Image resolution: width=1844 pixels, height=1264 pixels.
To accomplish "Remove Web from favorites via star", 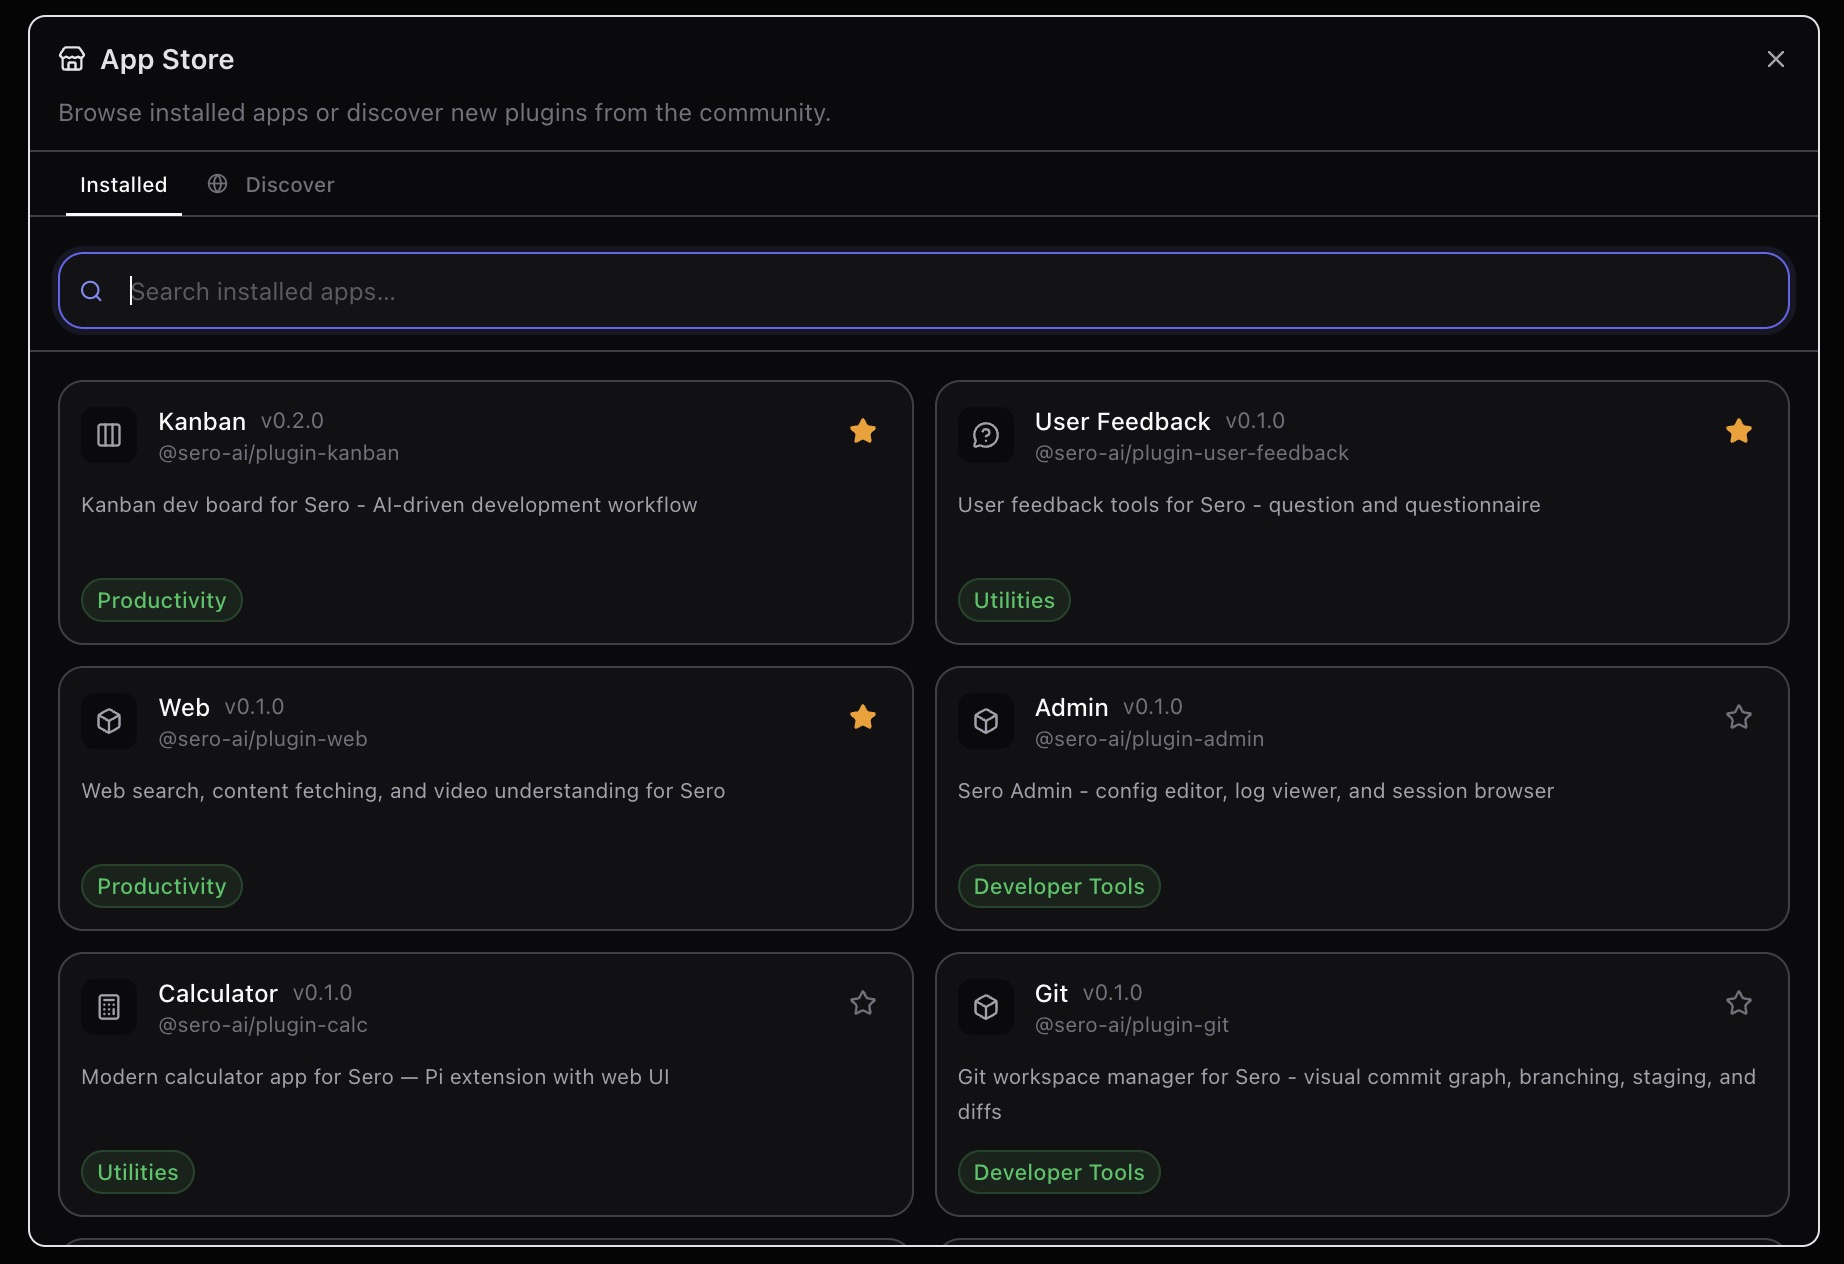I will pos(862,717).
